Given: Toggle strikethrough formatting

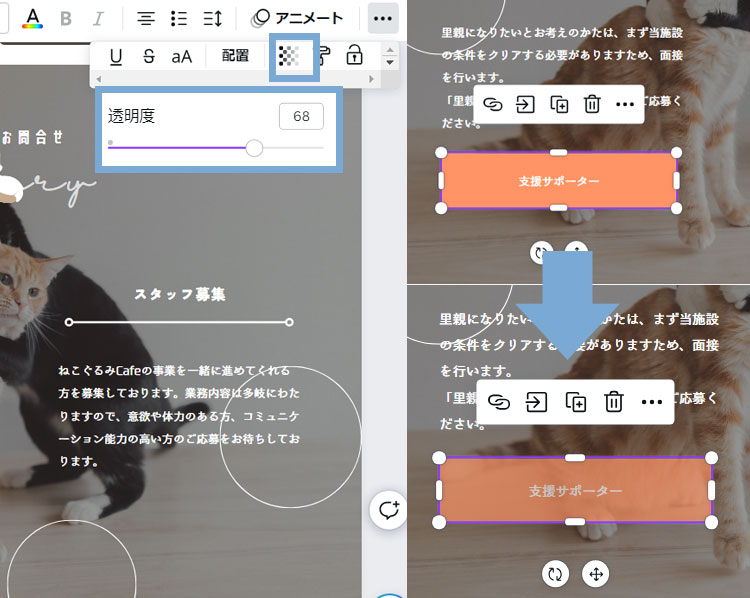Looking at the screenshot, I should (149, 56).
